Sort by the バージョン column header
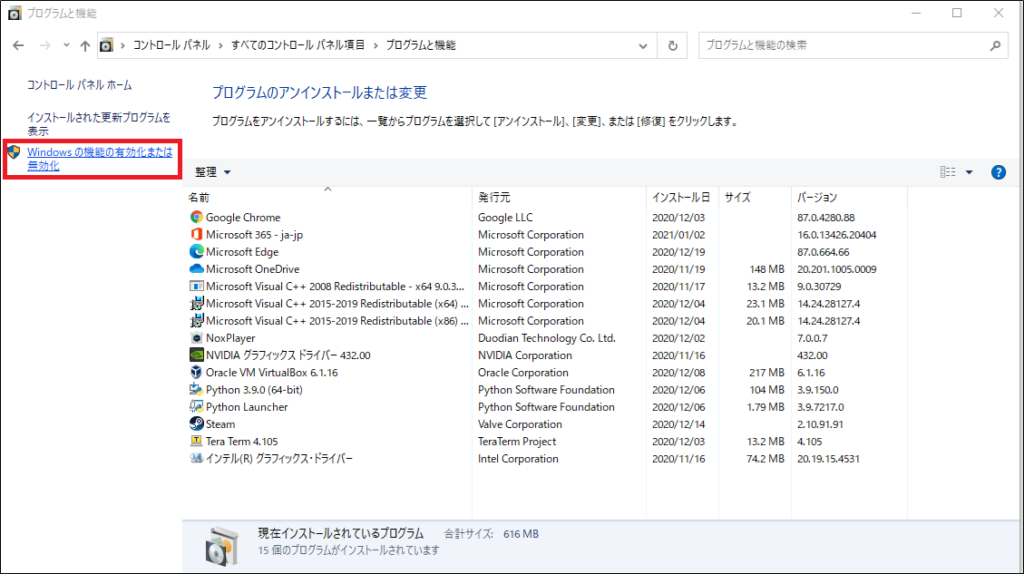Viewport: 1024px width, 574px height. (817, 197)
